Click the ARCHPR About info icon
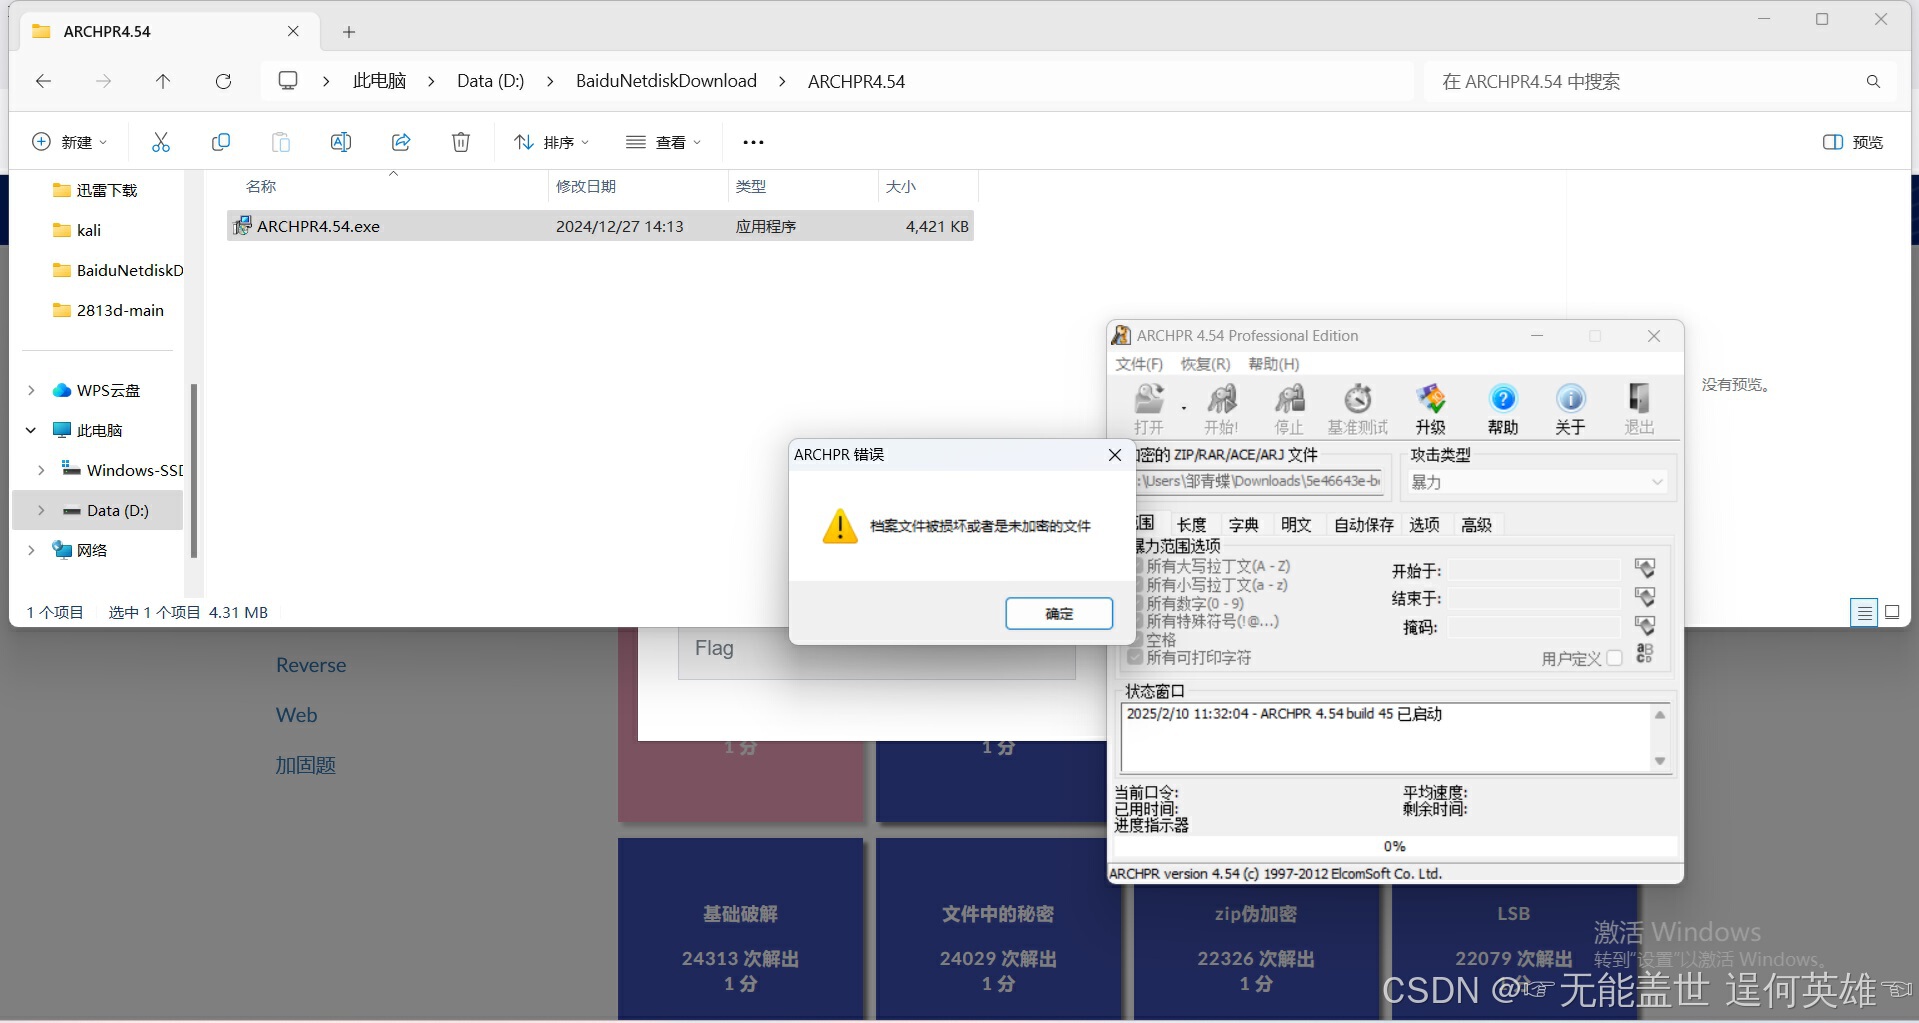 (x=1571, y=399)
